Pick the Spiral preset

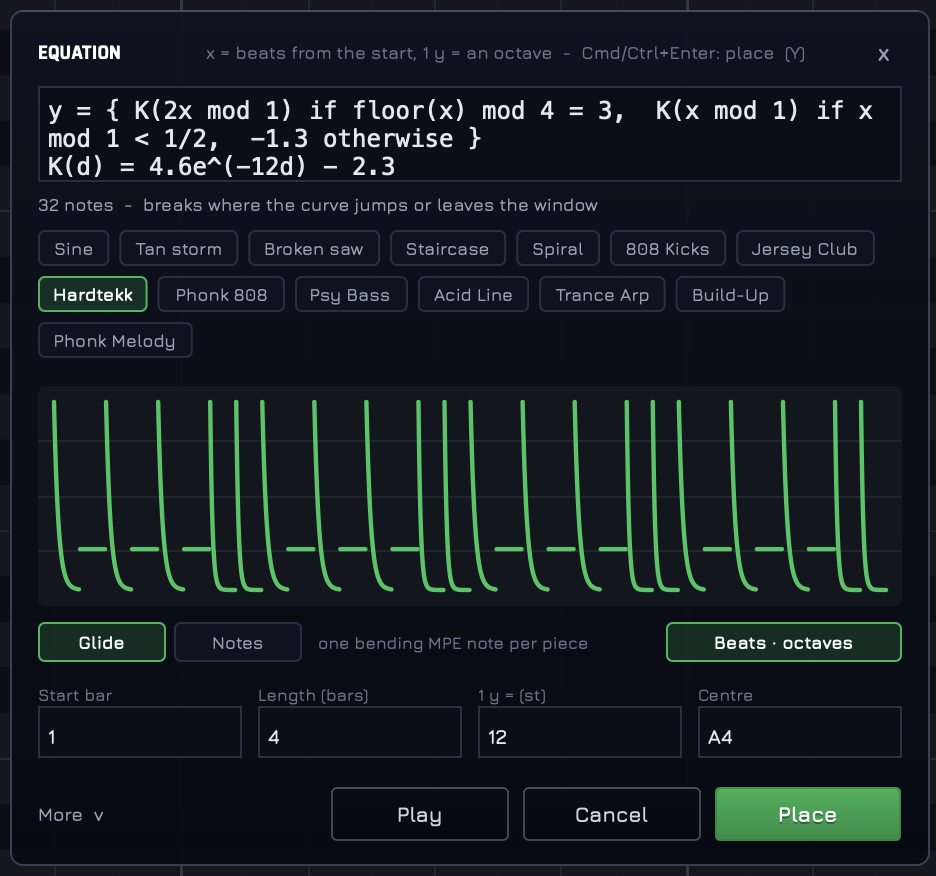coord(558,248)
